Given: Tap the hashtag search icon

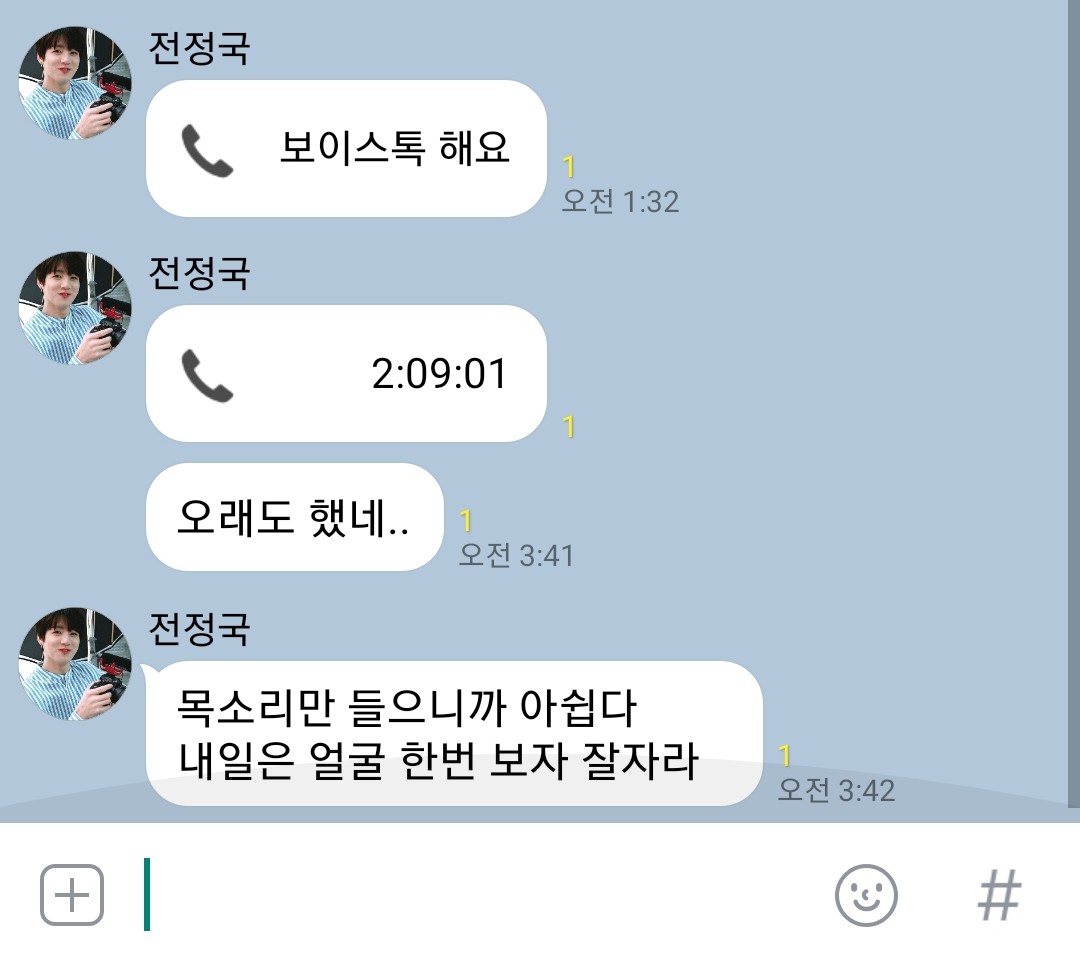Looking at the screenshot, I should point(999,895).
